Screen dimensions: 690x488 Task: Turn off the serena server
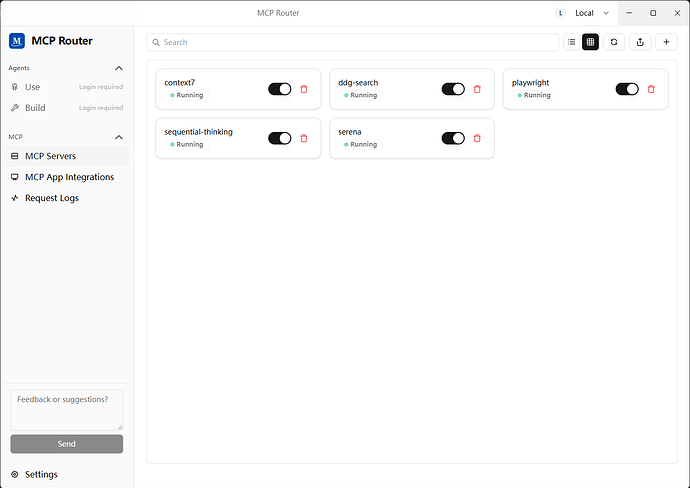coord(453,139)
